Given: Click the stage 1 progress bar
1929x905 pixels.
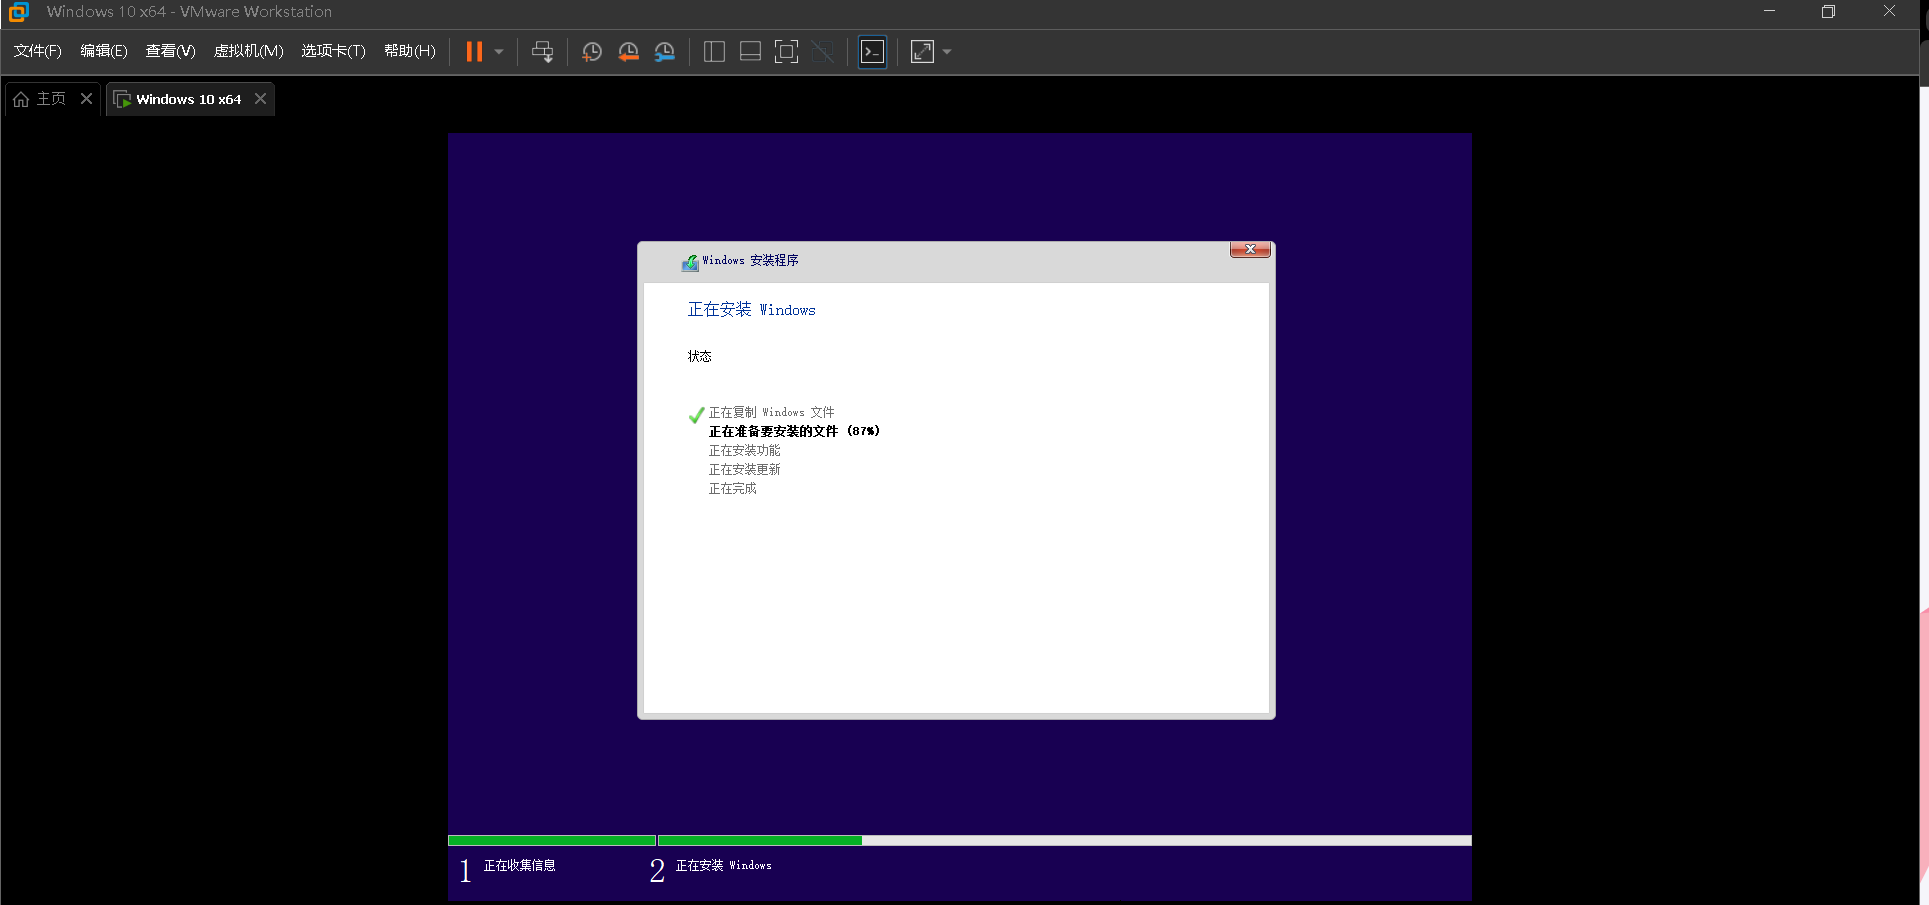Looking at the screenshot, I should (x=552, y=841).
